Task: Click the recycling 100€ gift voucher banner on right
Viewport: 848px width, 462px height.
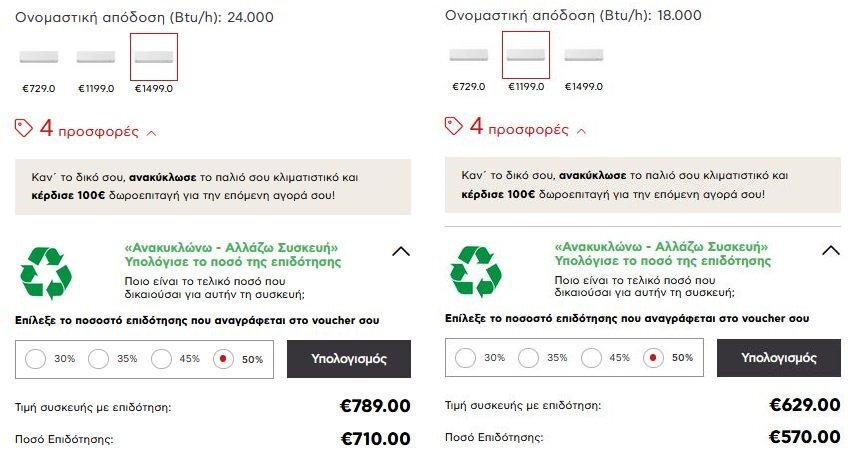Action: click(643, 185)
